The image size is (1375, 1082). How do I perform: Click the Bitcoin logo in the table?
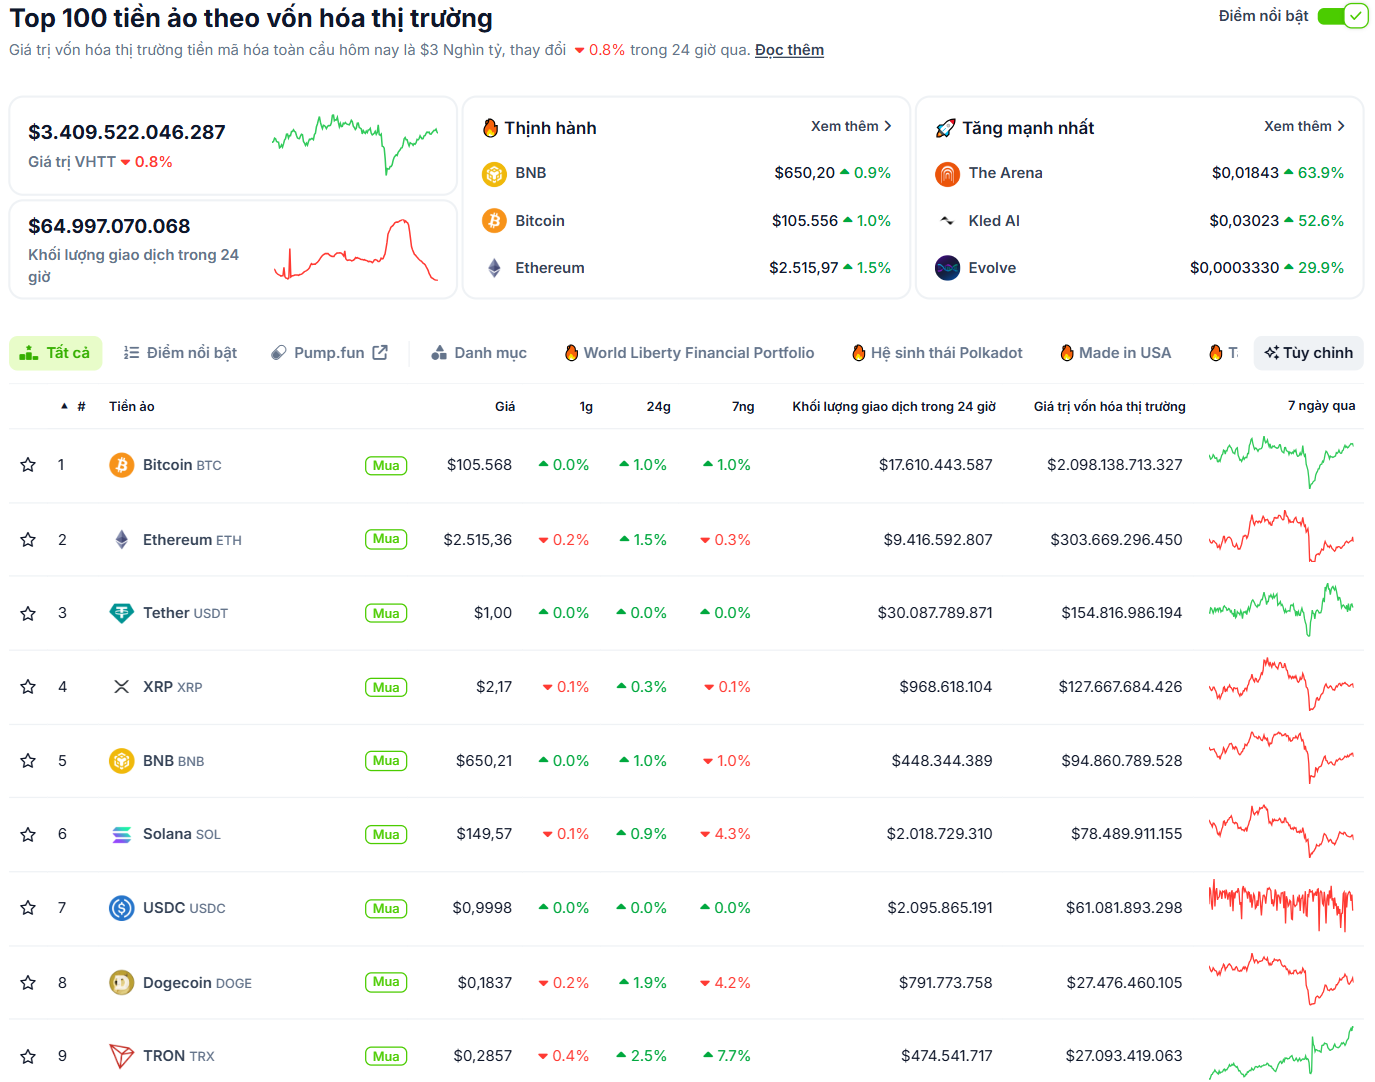point(121,465)
